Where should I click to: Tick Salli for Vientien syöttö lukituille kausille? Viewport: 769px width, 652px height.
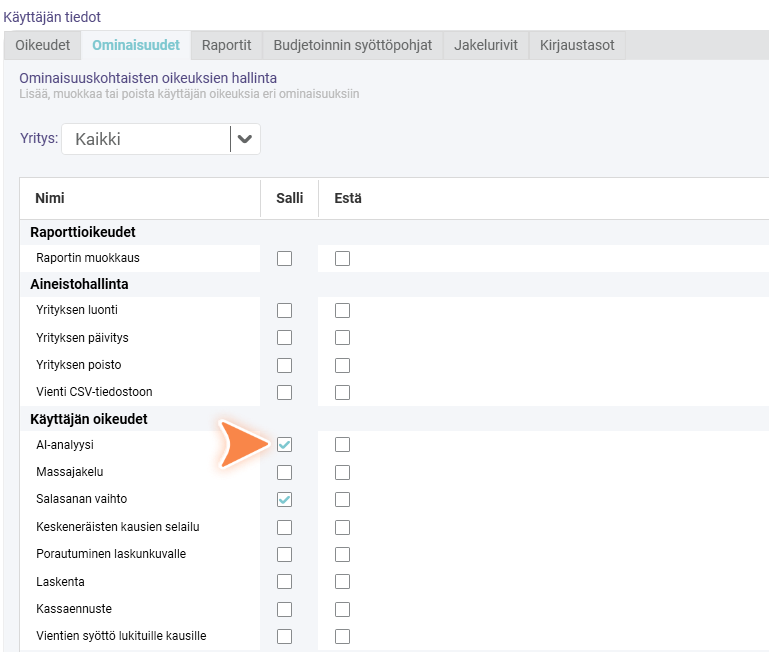284,636
